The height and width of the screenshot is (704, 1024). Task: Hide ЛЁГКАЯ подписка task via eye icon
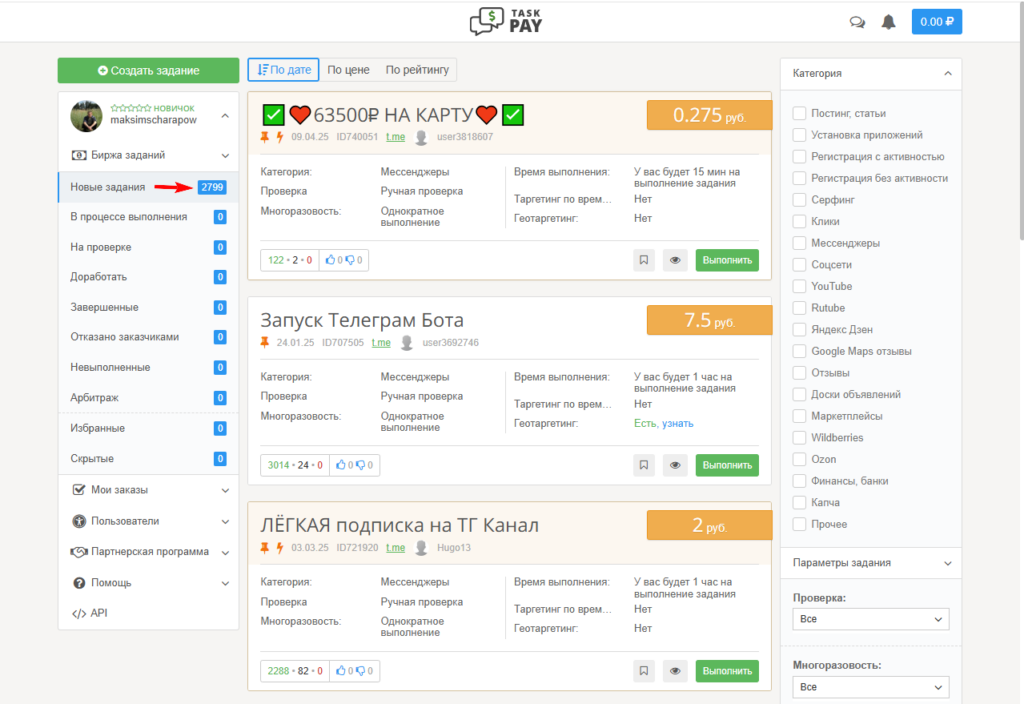(x=675, y=671)
